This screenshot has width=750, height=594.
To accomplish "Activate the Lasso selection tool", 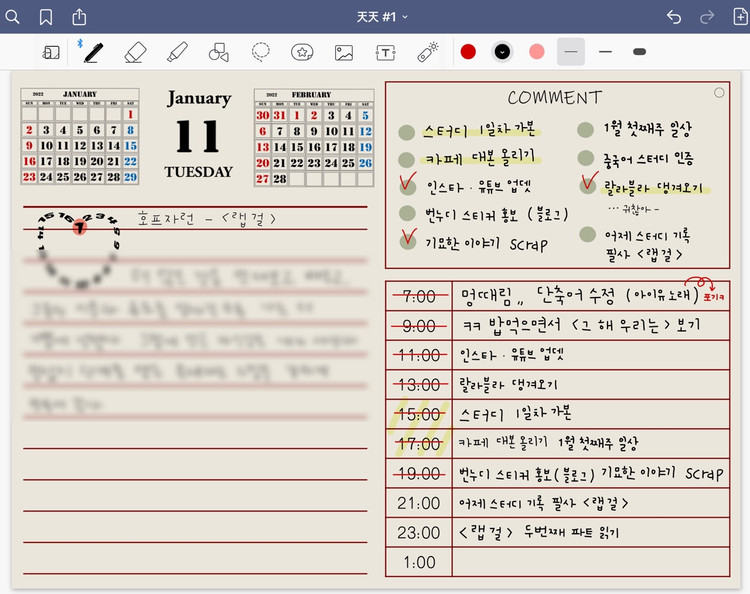I will tap(260, 52).
